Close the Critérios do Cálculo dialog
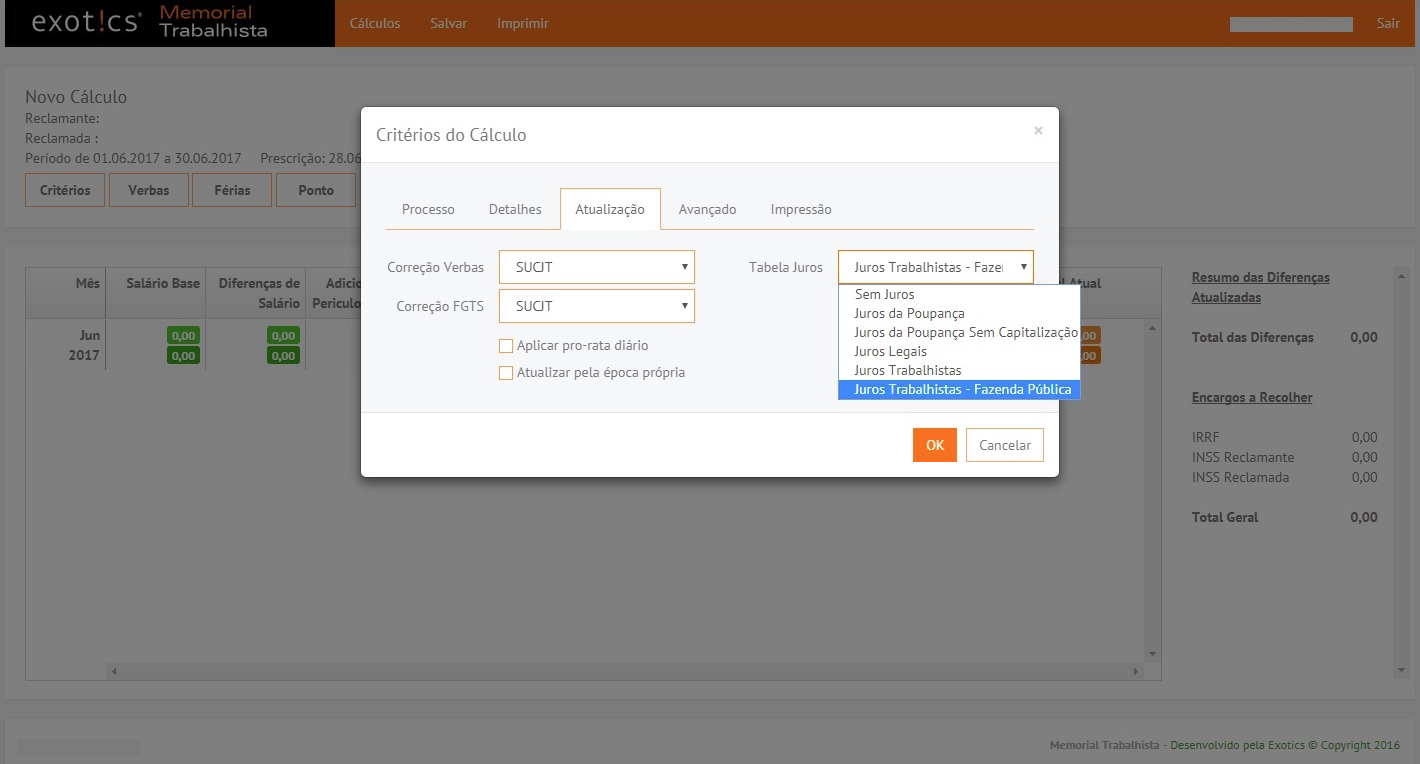The height and width of the screenshot is (764, 1420). click(1038, 131)
